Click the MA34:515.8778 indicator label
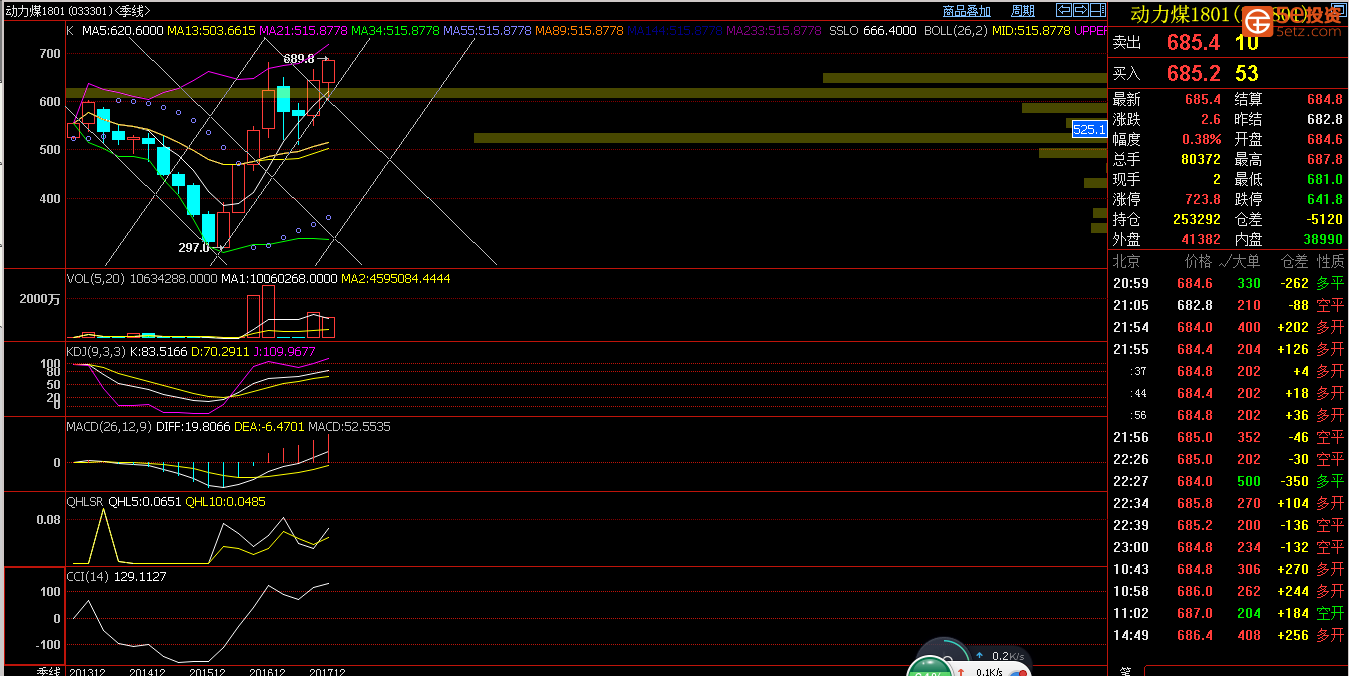 pyautogui.click(x=395, y=31)
